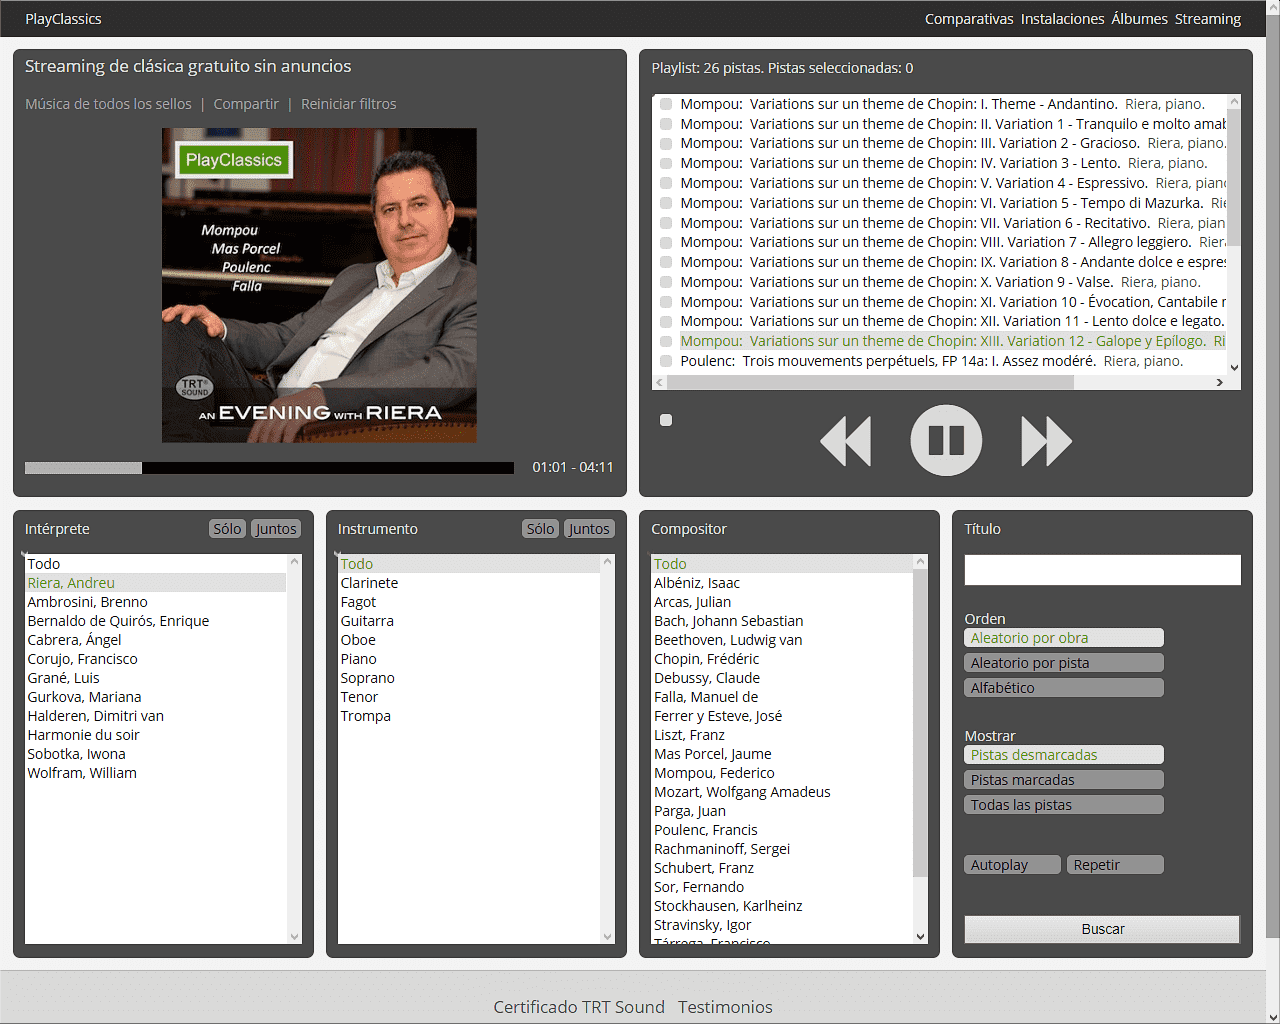The height and width of the screenshot is (1024, 1280).
Task: Seek within the track progress bar
Action: tap(269, 468)
